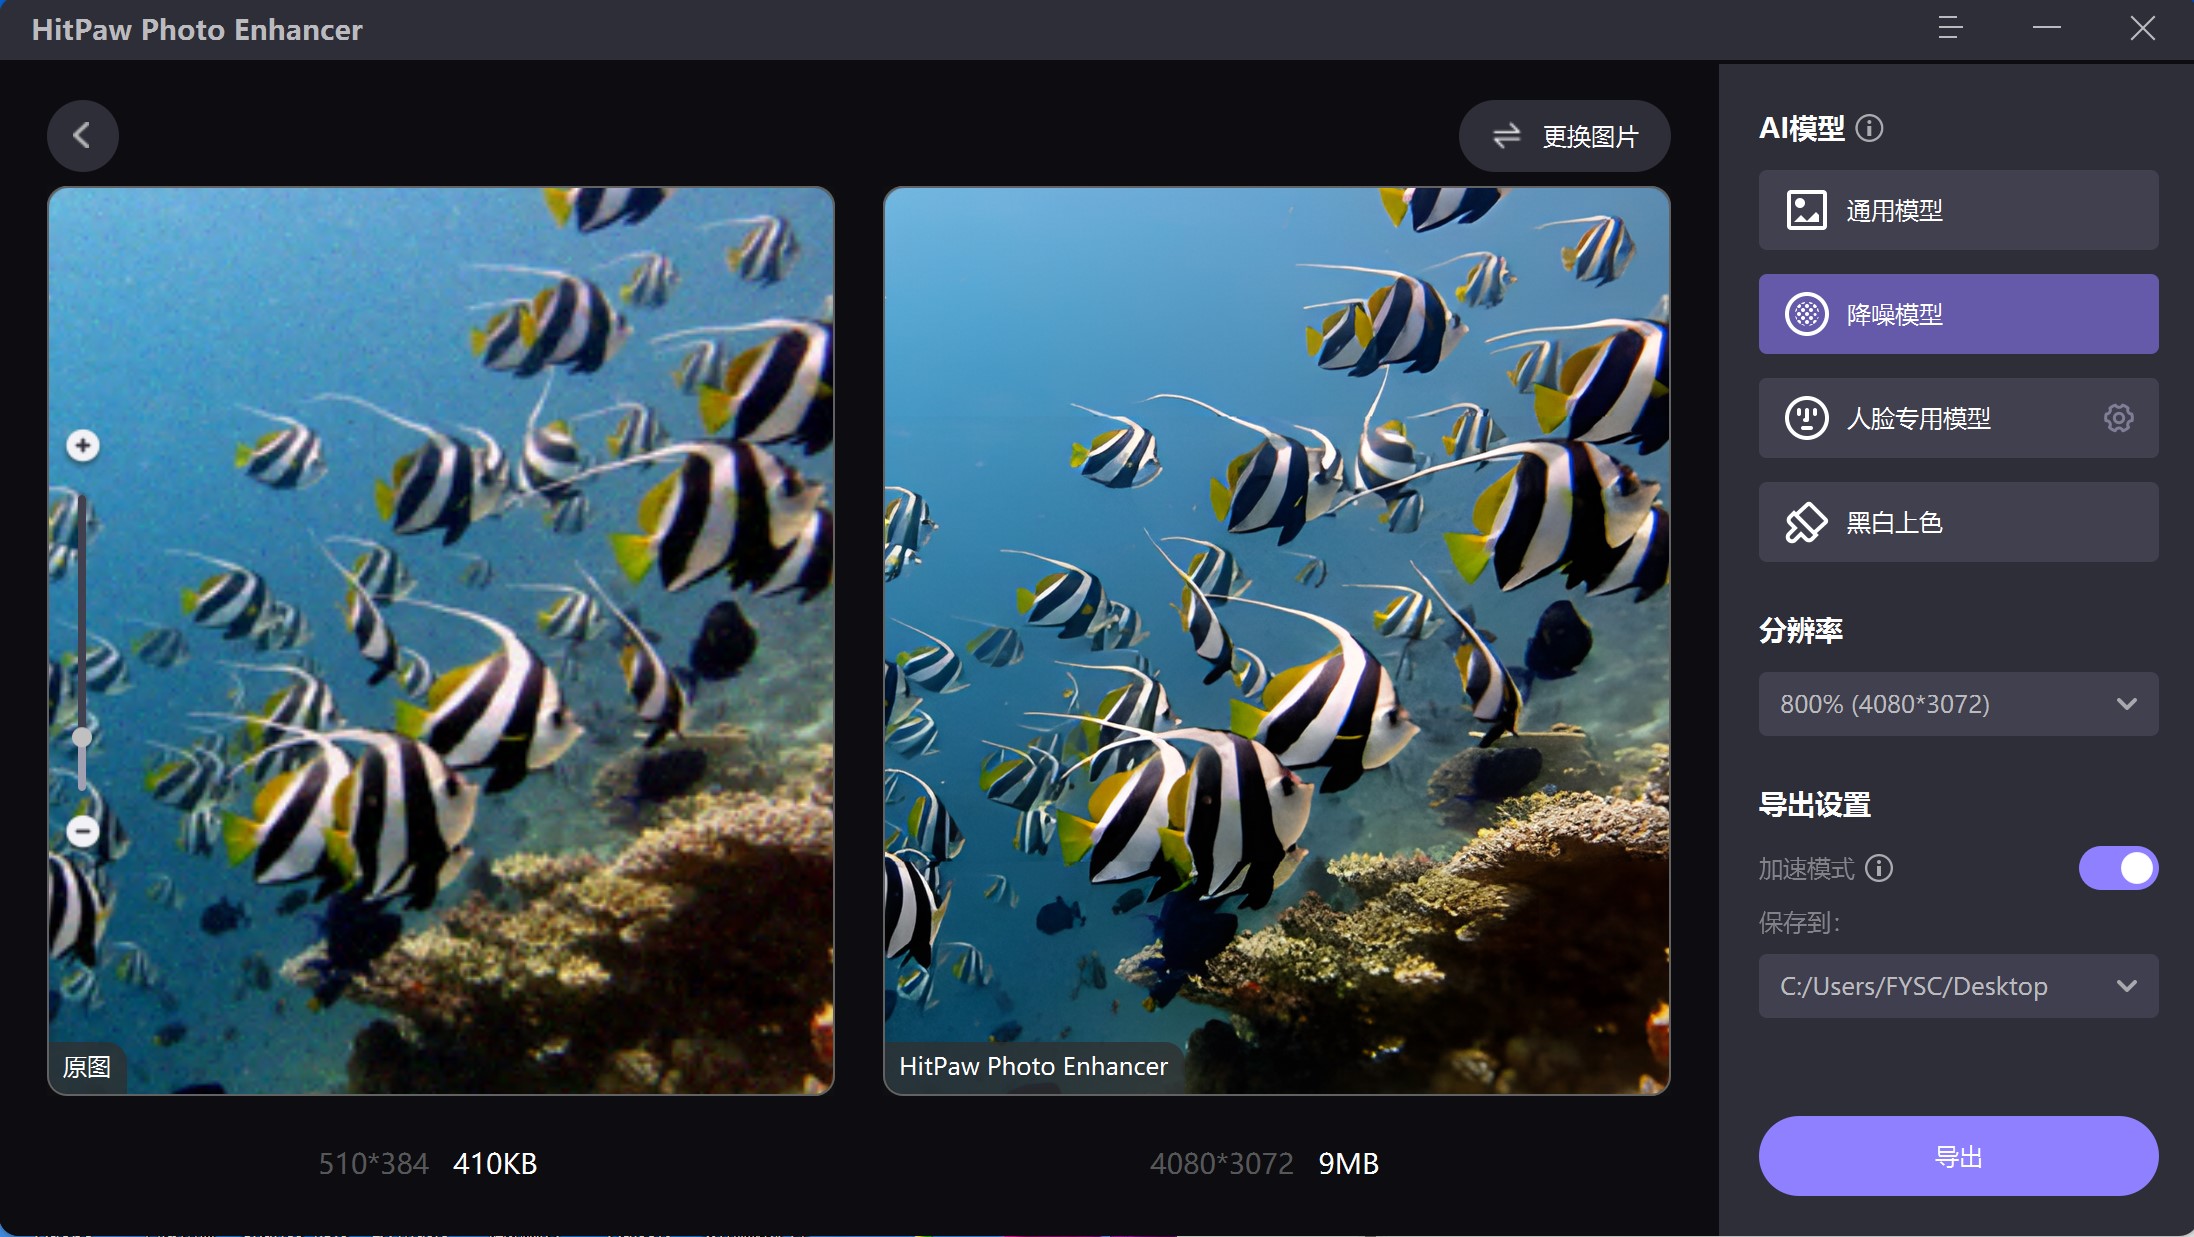Click the 410KB original file size text
2194x1237 pixels.
point(495,1164)
